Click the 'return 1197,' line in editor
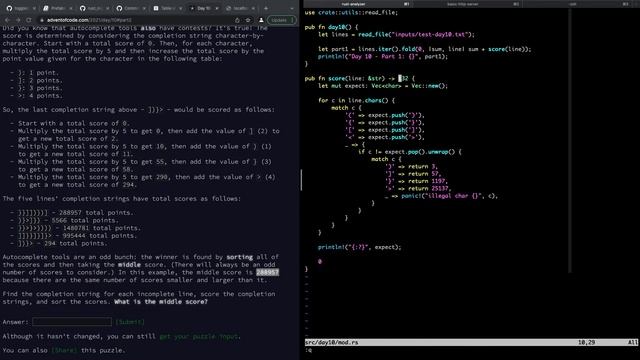The image size is (640, 360). 417,181
